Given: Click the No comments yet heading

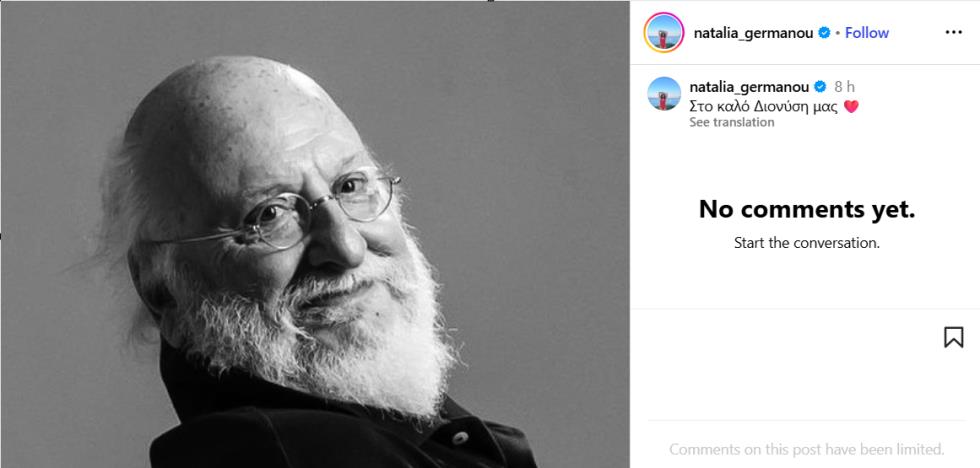Looking at the screenshot, I should click(807, 209).
